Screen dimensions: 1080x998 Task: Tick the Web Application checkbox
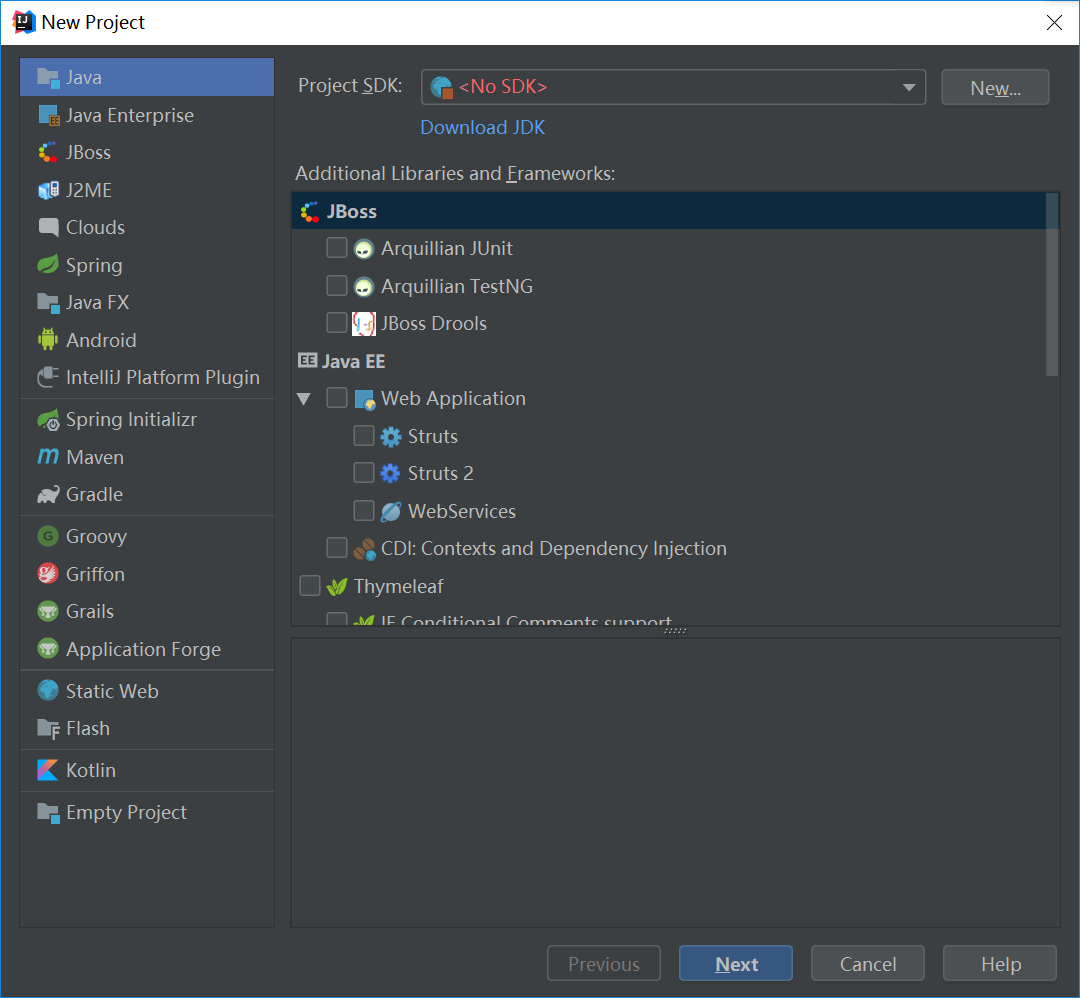[x=337, y=397]
